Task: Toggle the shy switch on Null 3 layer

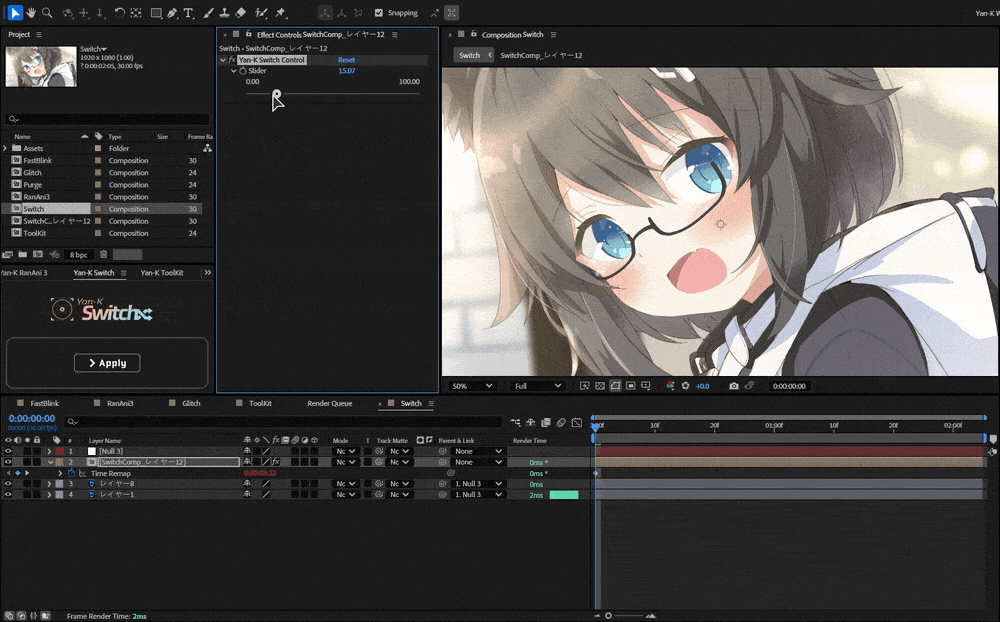Action: pyautogui.click(x=247, y=451)
